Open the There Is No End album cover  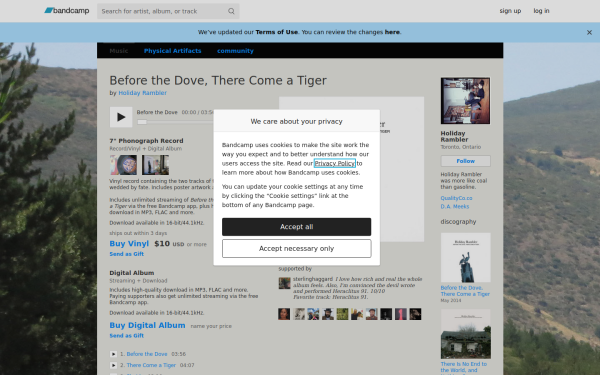[x=465, y=334]
